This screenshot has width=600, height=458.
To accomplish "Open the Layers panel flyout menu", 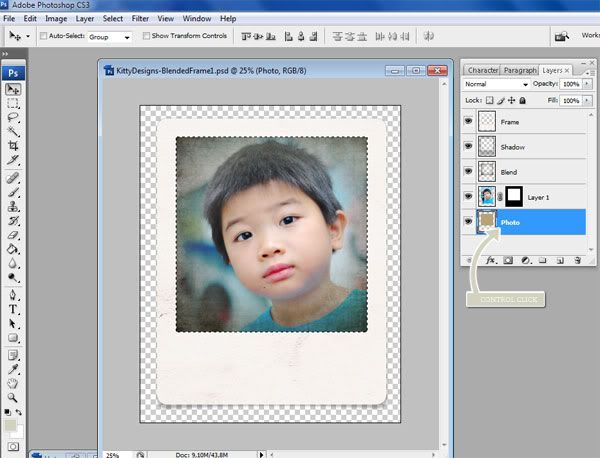I will (x=589, y=72).
